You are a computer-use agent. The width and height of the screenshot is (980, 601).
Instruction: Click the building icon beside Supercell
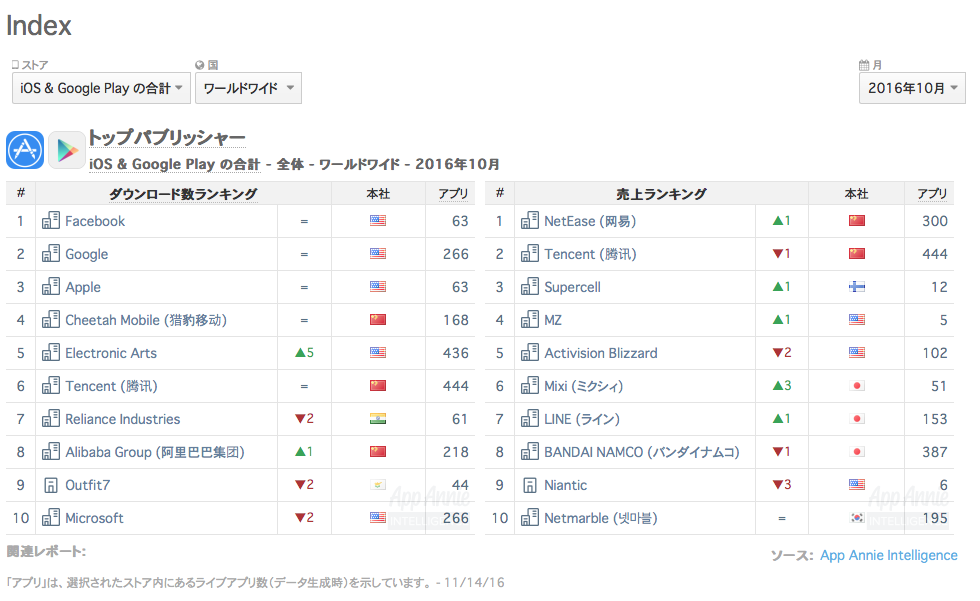(529, 287)
